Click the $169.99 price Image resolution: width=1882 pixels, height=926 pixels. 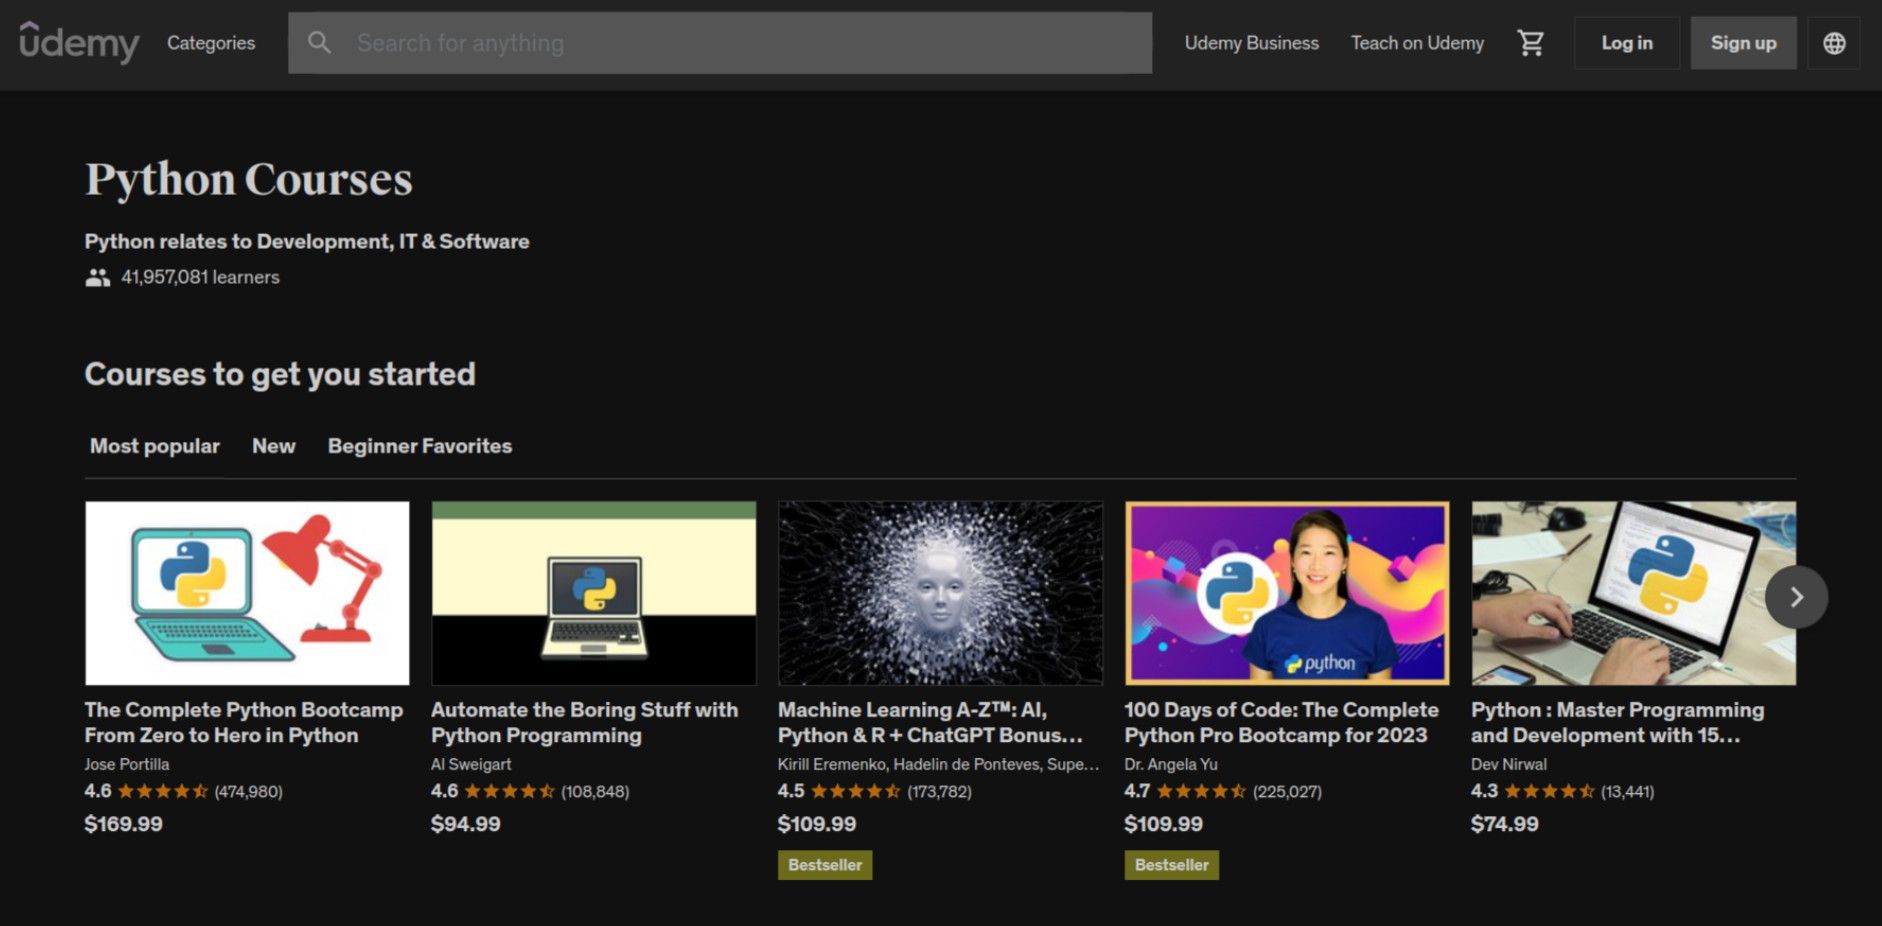pos(124,824)
